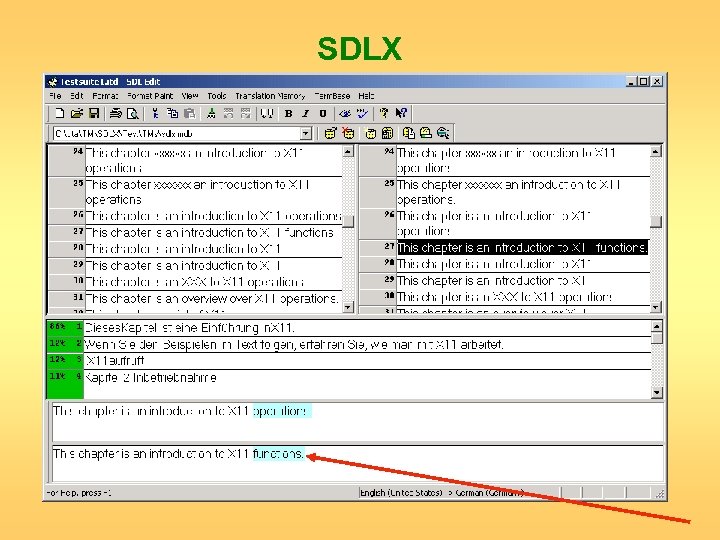Click the Paste clipboard icon
The height and width of the screenshot is (540, 720).
189,113
